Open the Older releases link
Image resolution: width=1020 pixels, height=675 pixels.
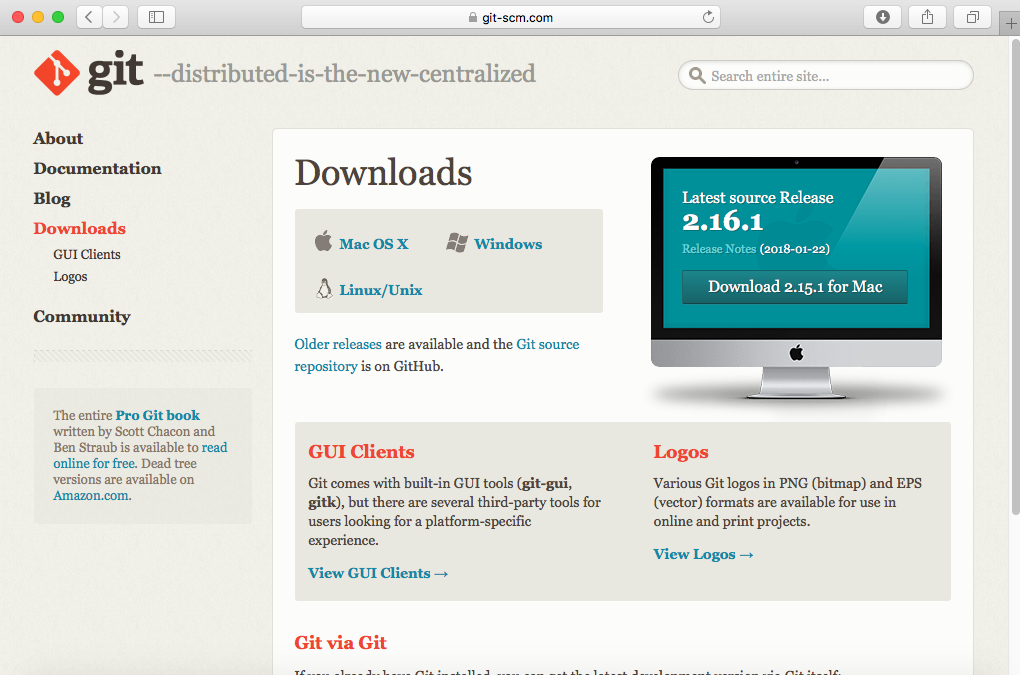pos(338,344)
